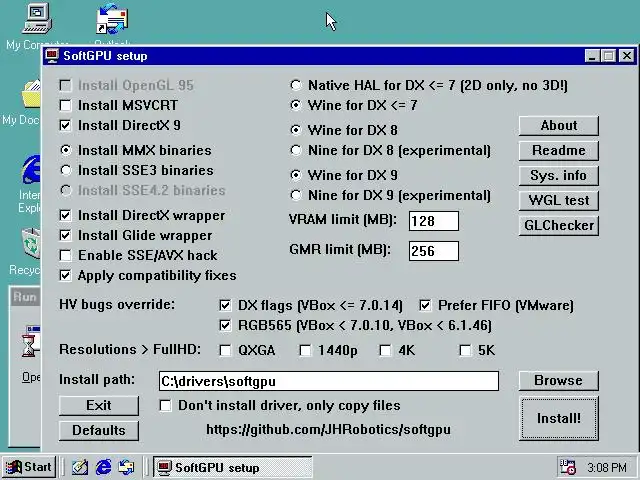Toggle RGB565 VBox override checkbox

[225, 325]
